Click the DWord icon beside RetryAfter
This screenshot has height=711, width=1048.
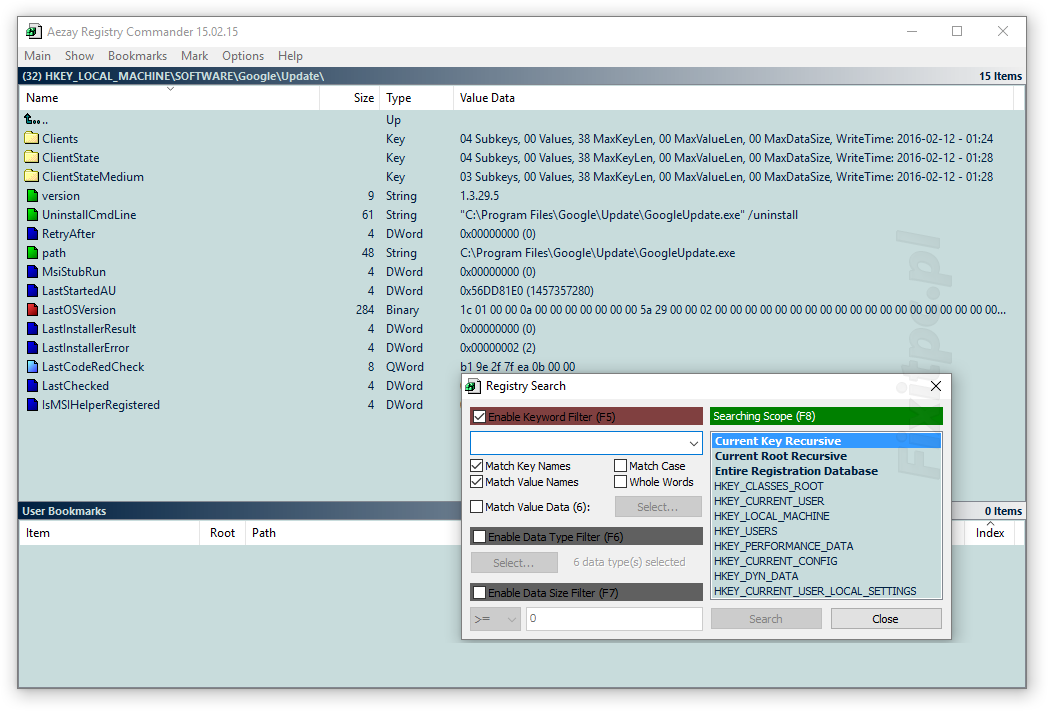(32, 234)
